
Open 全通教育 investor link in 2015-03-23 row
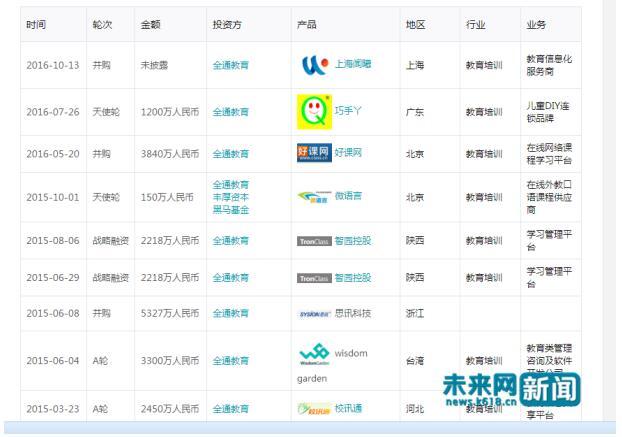230,409
